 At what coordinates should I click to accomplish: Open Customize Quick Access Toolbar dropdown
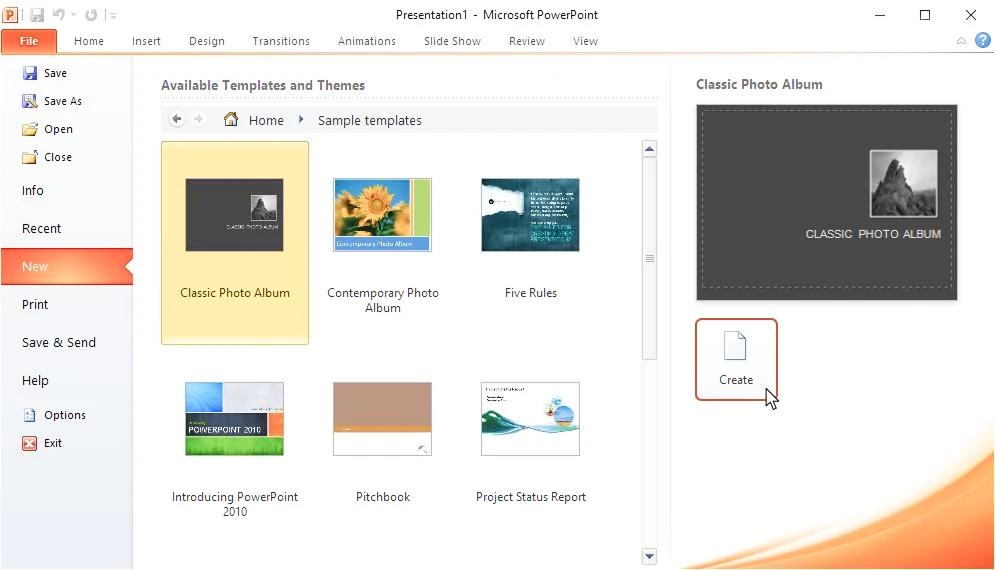113,15
